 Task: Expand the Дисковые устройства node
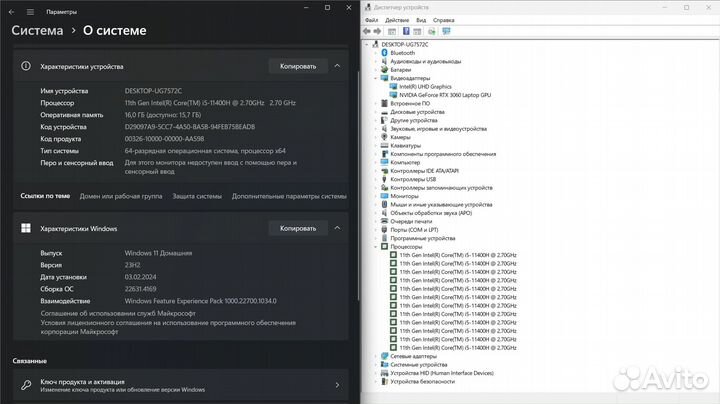(x=376, y=112)
